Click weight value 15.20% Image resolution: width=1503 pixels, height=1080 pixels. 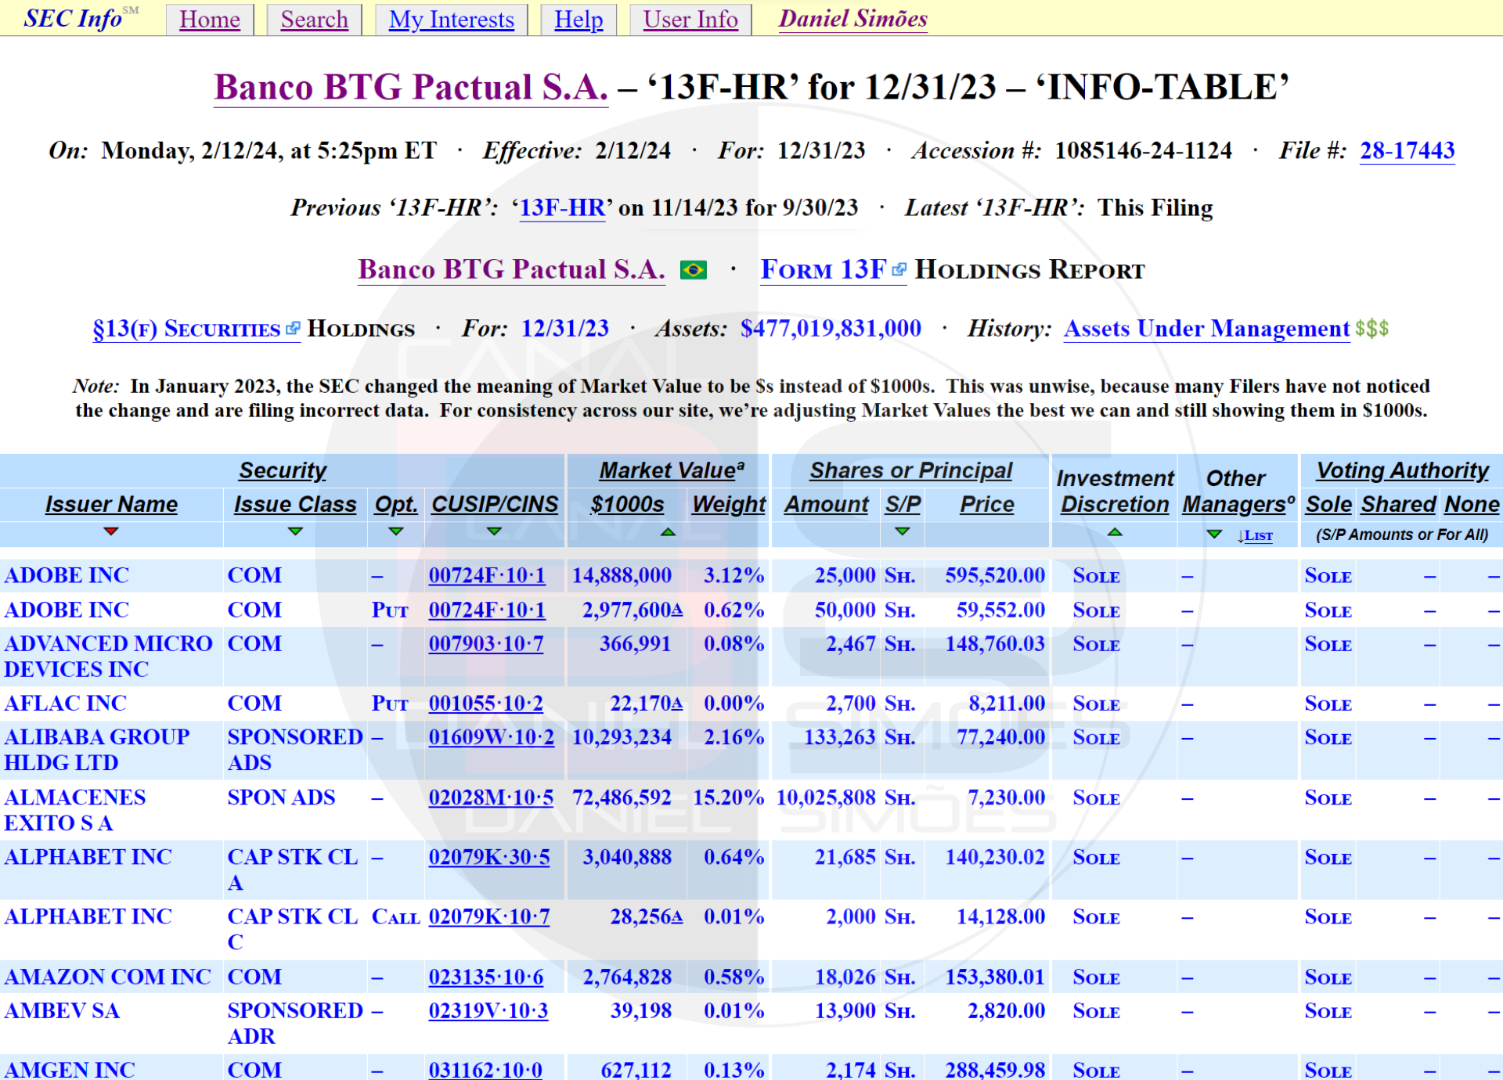[729, 798]
